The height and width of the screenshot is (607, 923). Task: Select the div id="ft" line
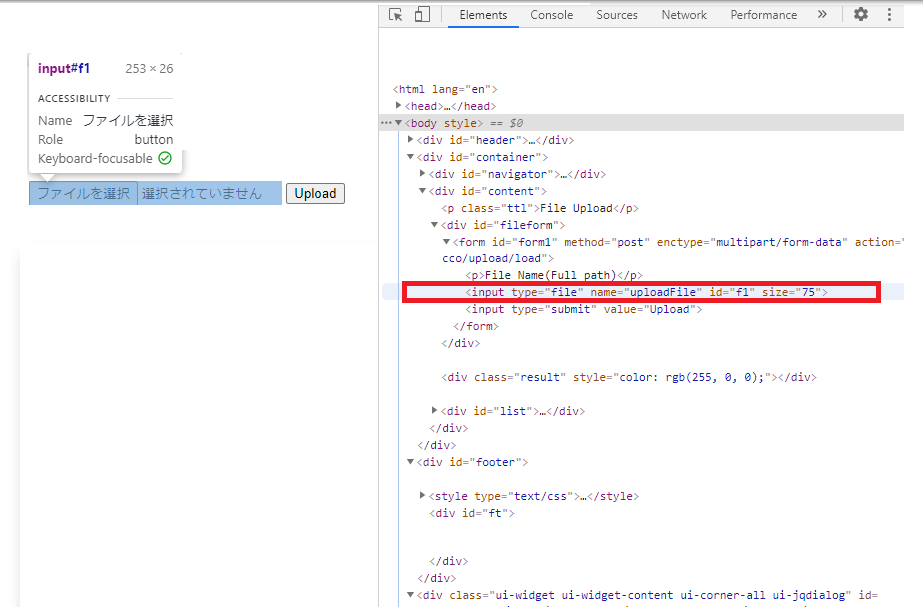tap(472, 513)
